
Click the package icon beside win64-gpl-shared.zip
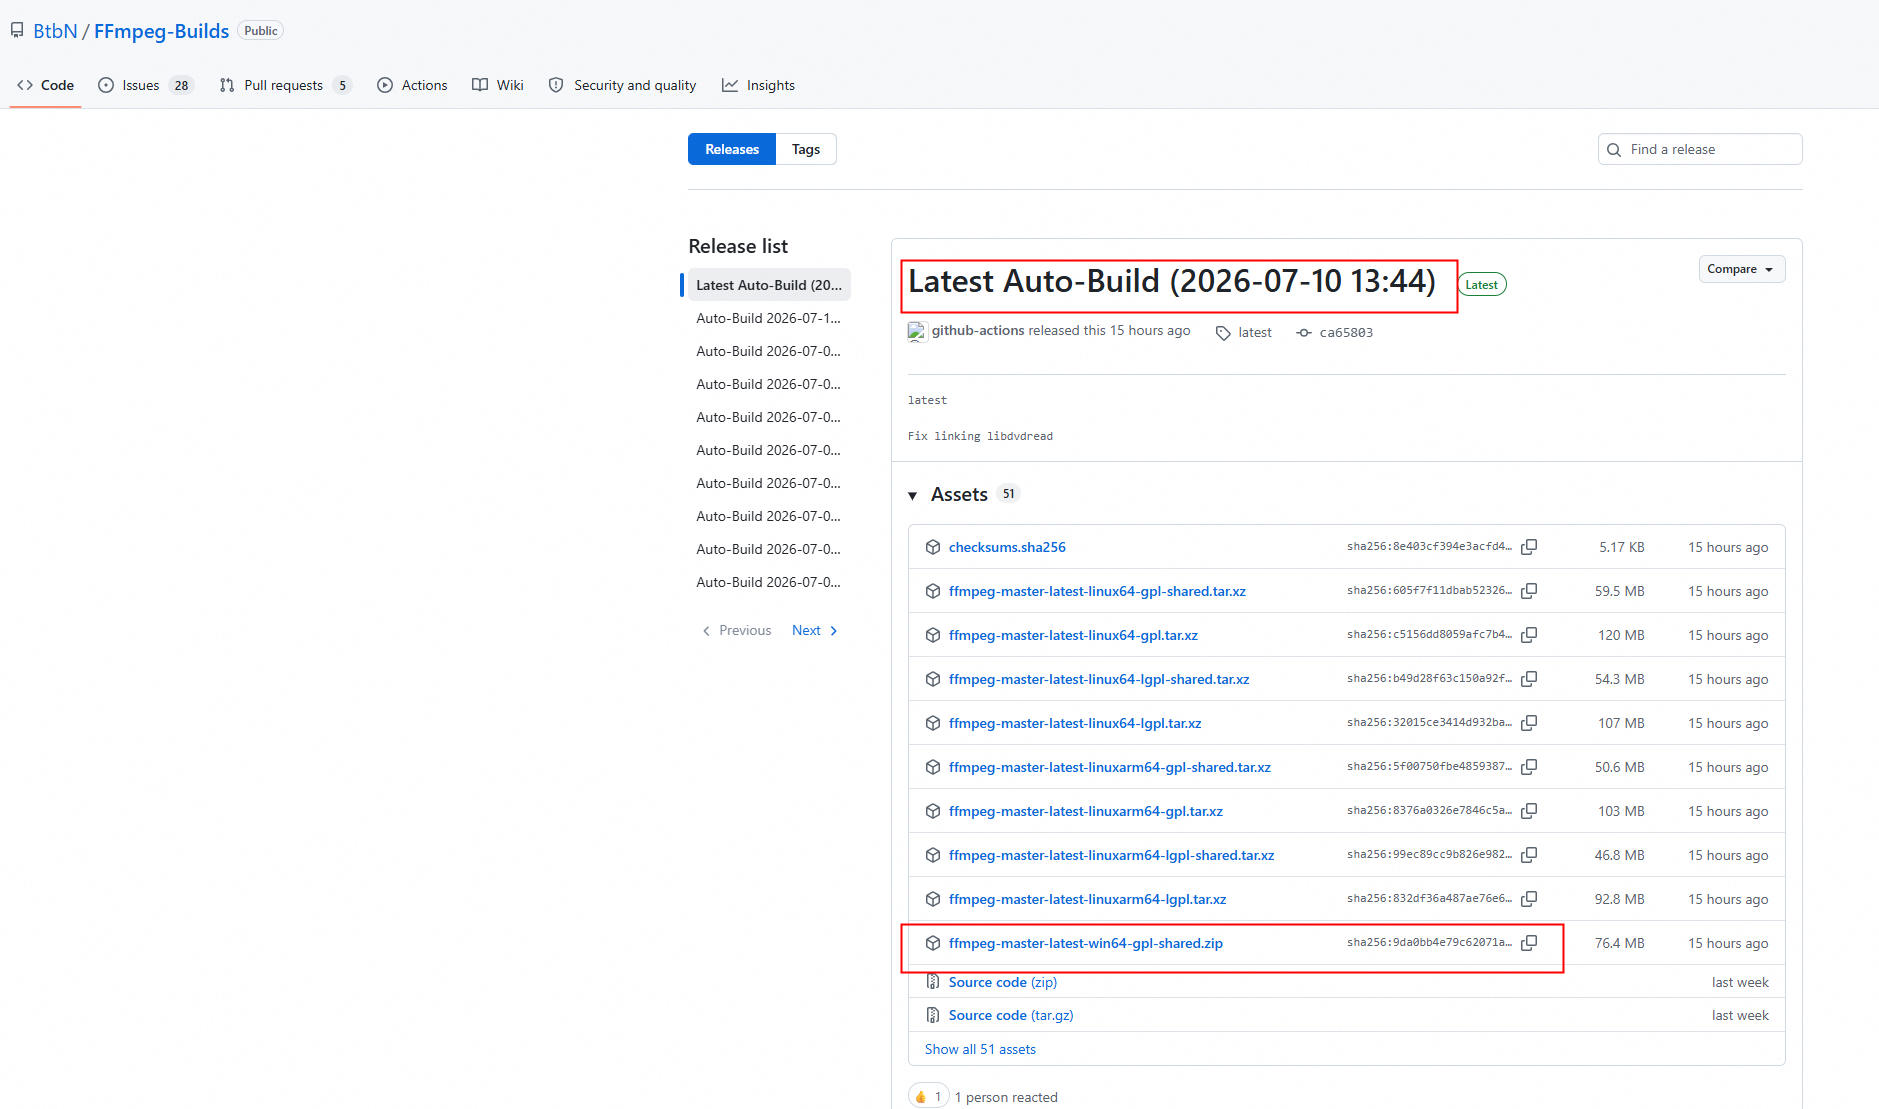pyautogui.click(x=933, y=943)
